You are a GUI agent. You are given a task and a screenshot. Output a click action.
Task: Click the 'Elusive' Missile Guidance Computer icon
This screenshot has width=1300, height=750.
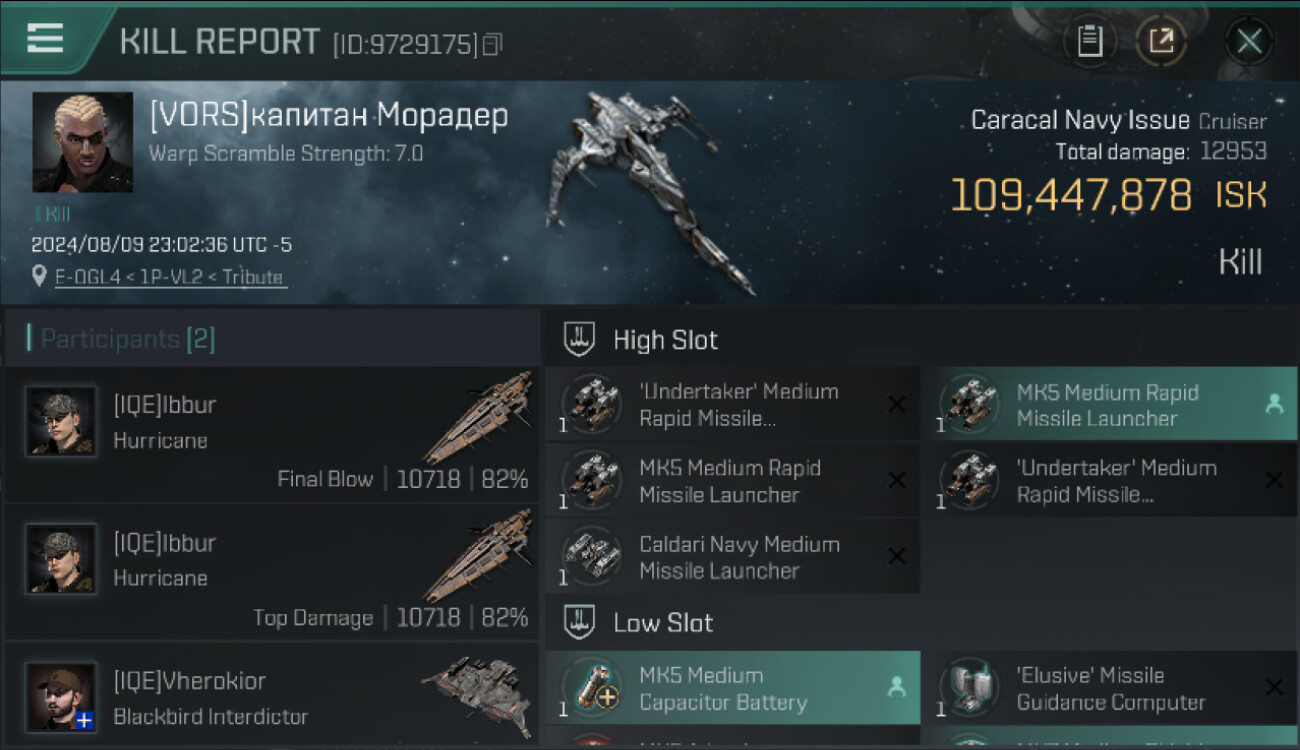click(969, 688)
